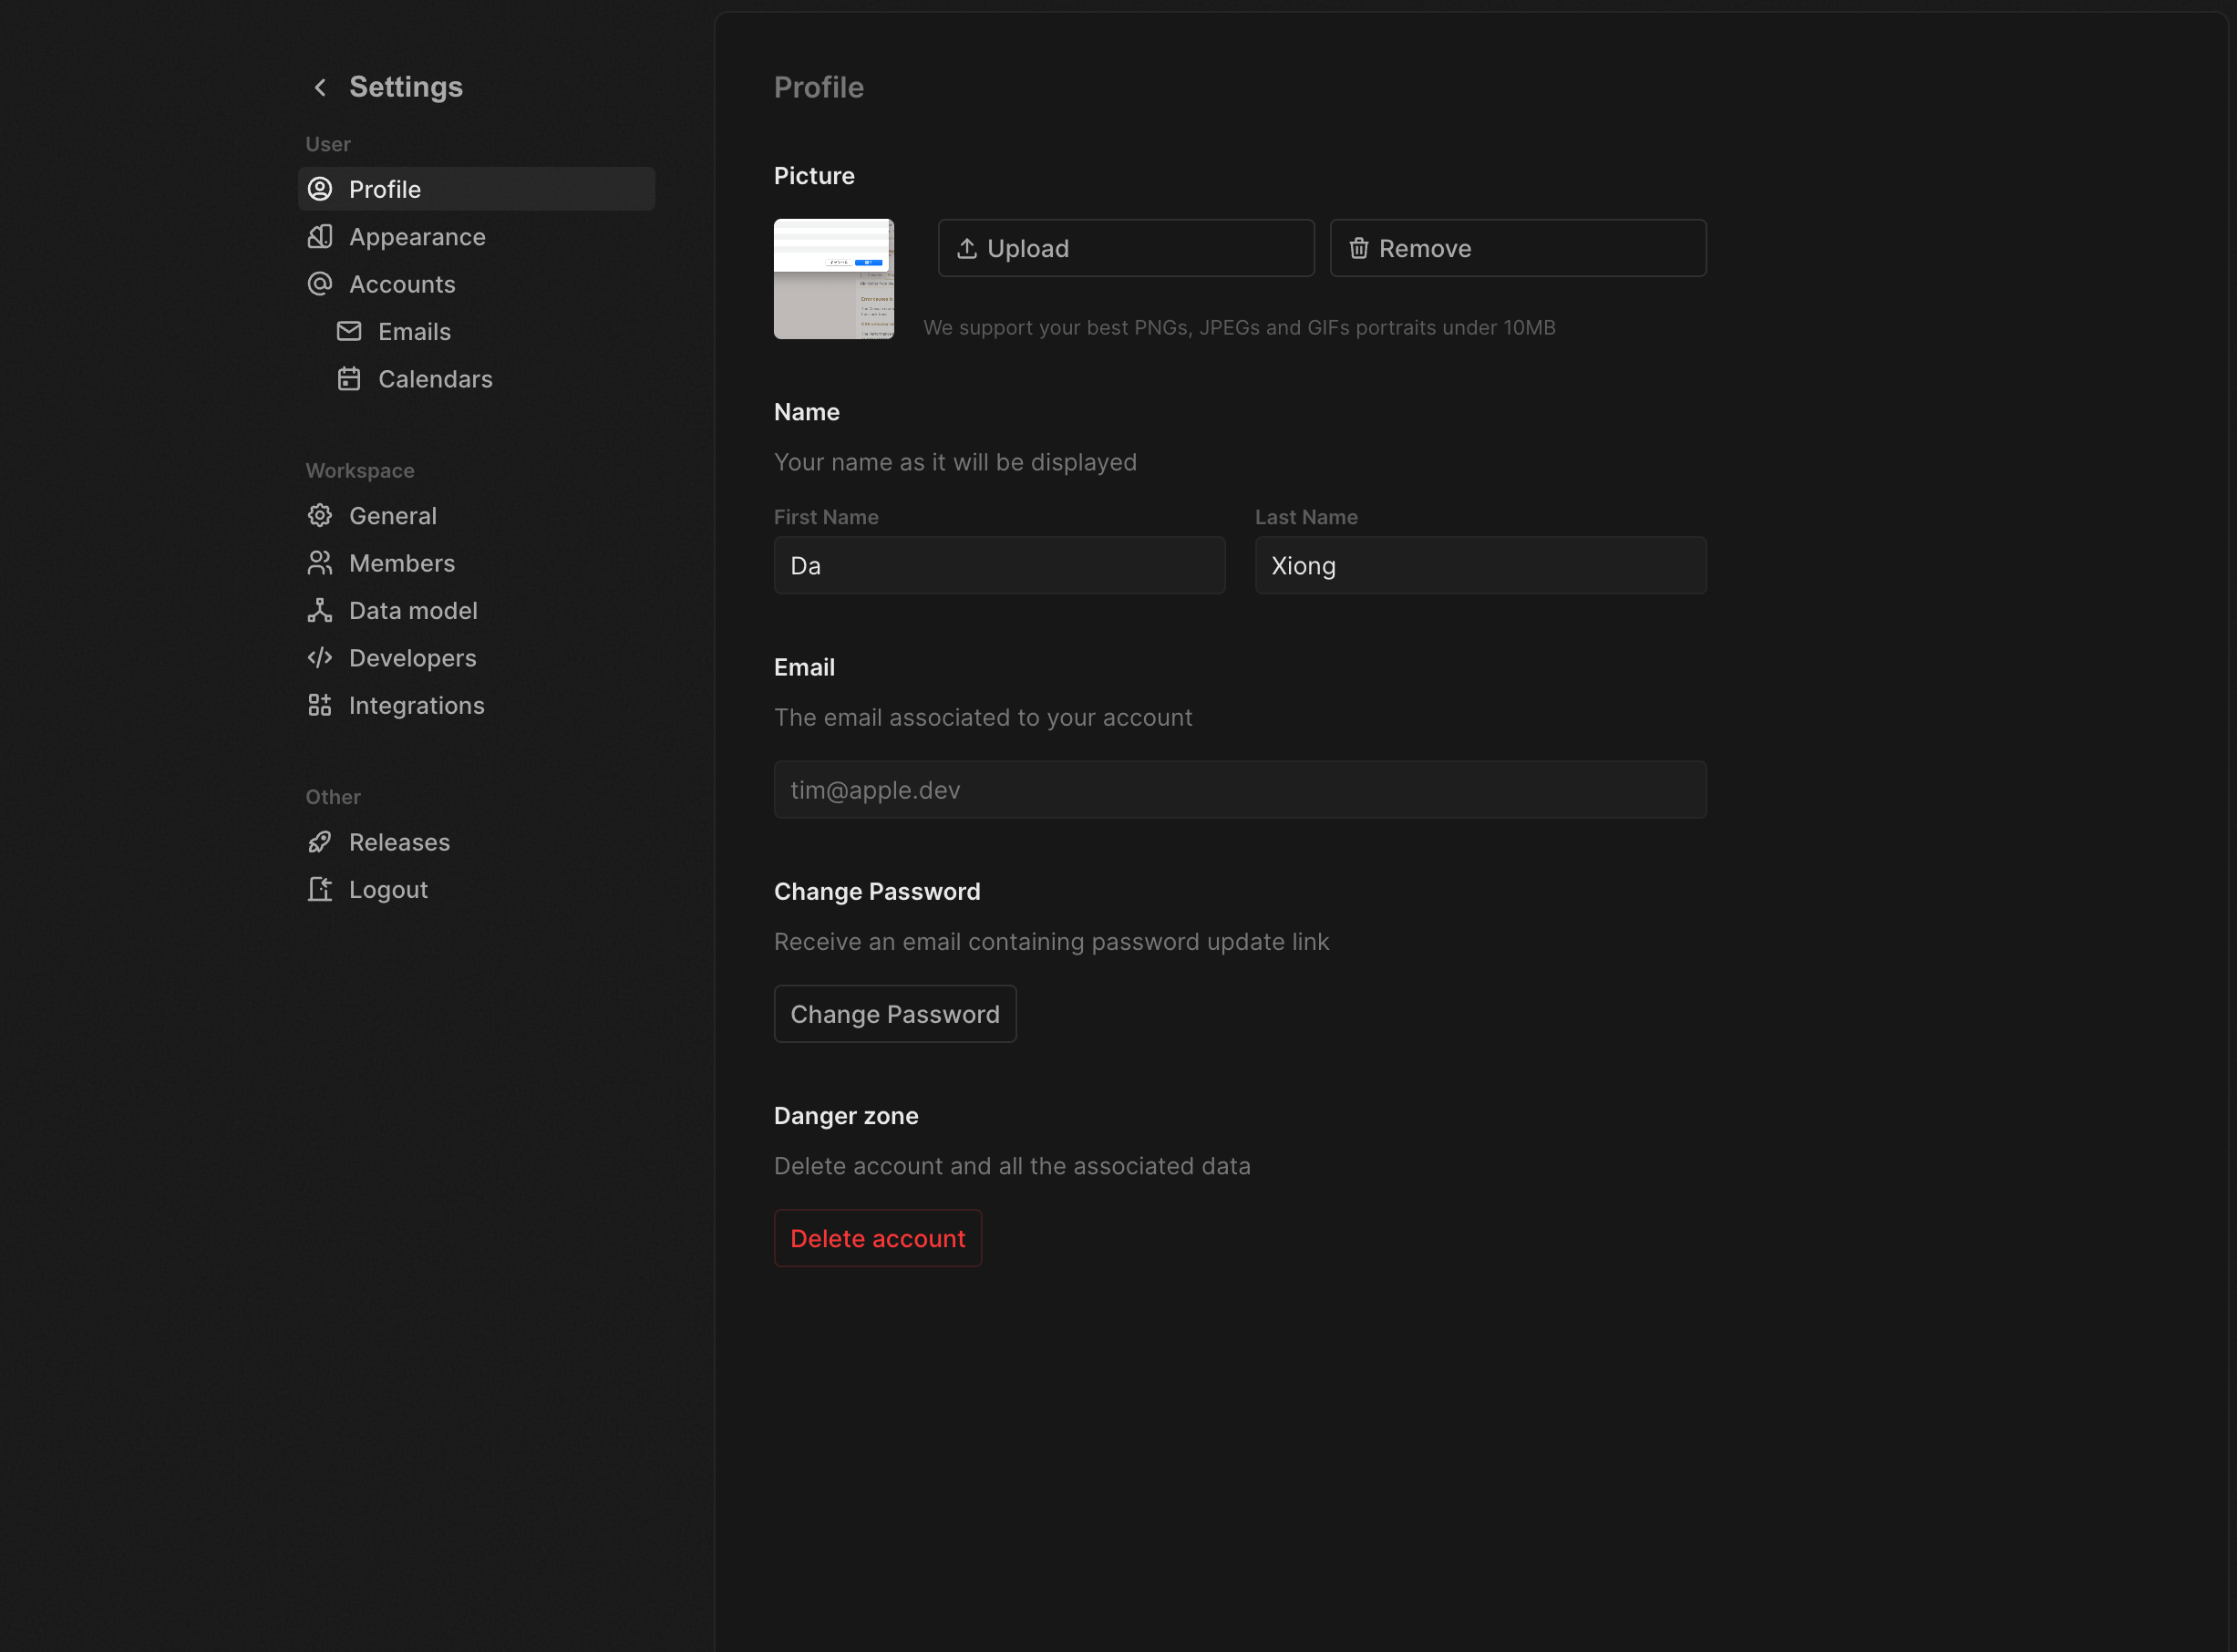2237x1652 pixels.
Task: Click the 'Picture' section heading
Action: (x=814, y=176)
